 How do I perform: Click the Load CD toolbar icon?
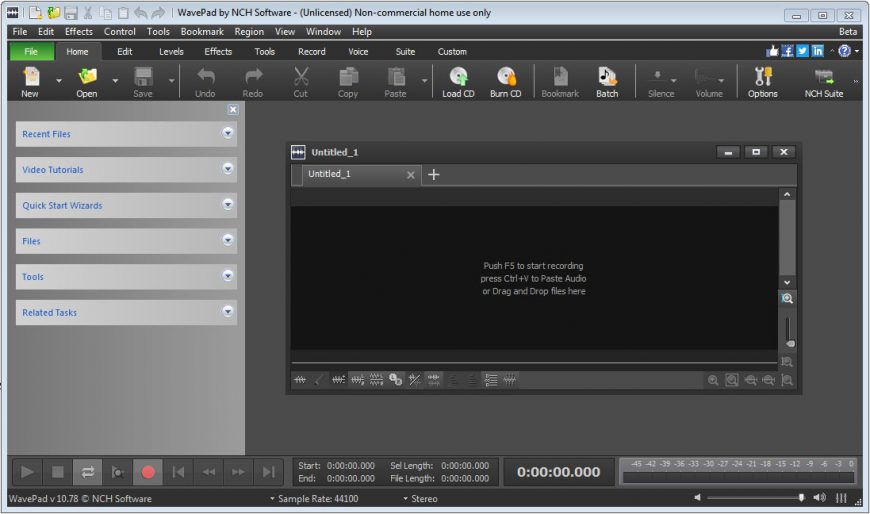coord(458,81)
